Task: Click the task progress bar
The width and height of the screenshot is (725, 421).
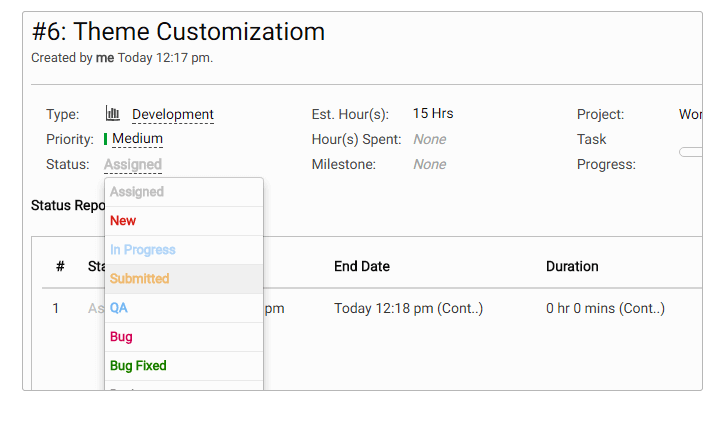Action: [691, 152]
